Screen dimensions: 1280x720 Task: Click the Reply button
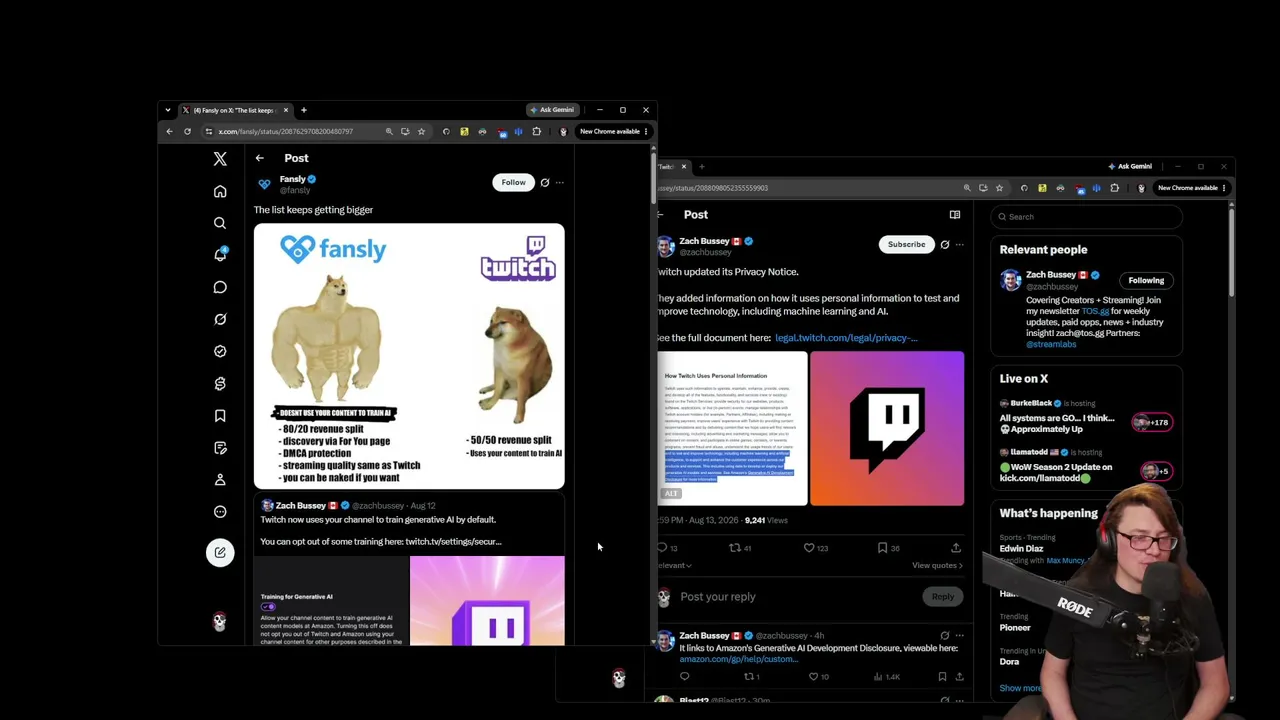pos(943,597)
